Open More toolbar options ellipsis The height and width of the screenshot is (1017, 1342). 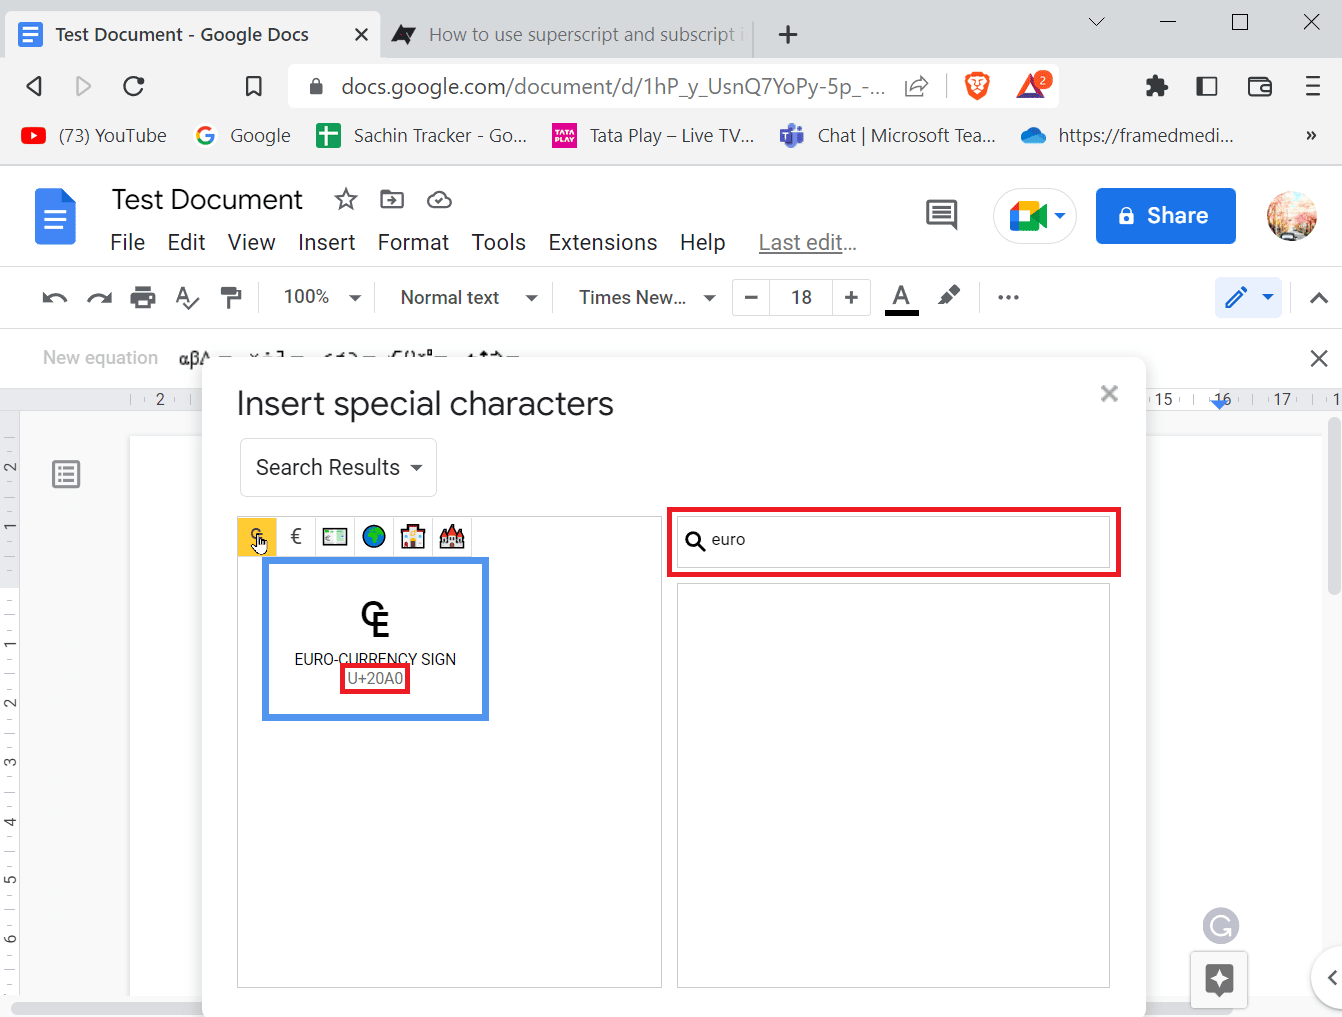[x=1008, y=297]
